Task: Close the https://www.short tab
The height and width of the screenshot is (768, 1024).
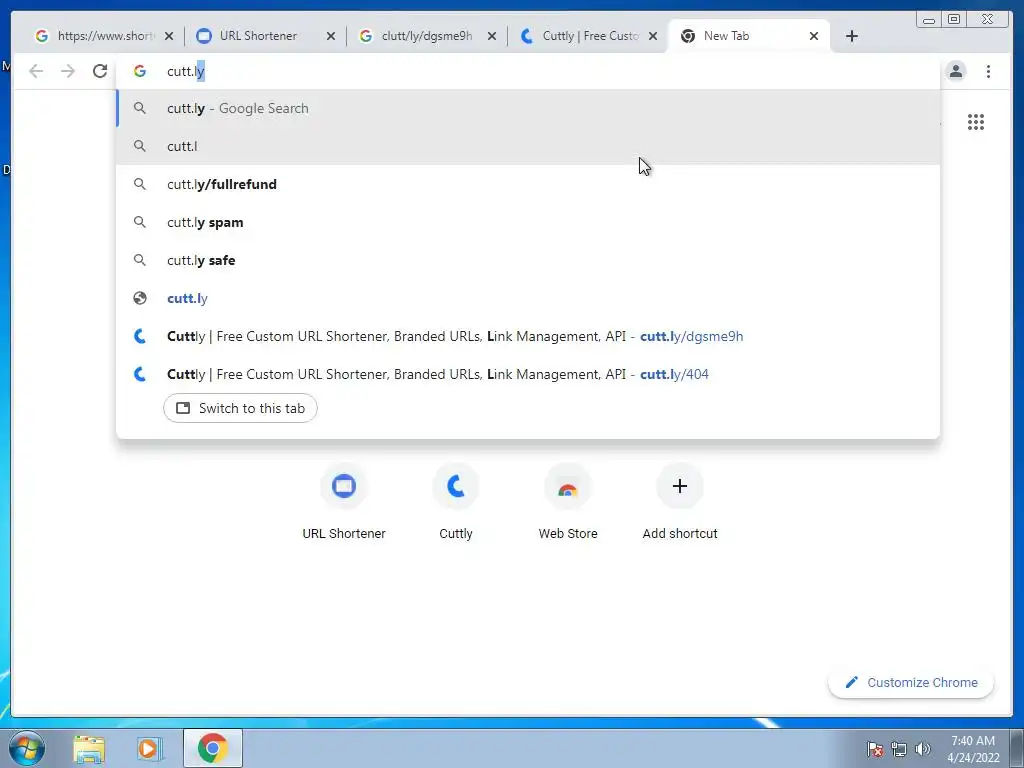Action: tap(169, 36)
